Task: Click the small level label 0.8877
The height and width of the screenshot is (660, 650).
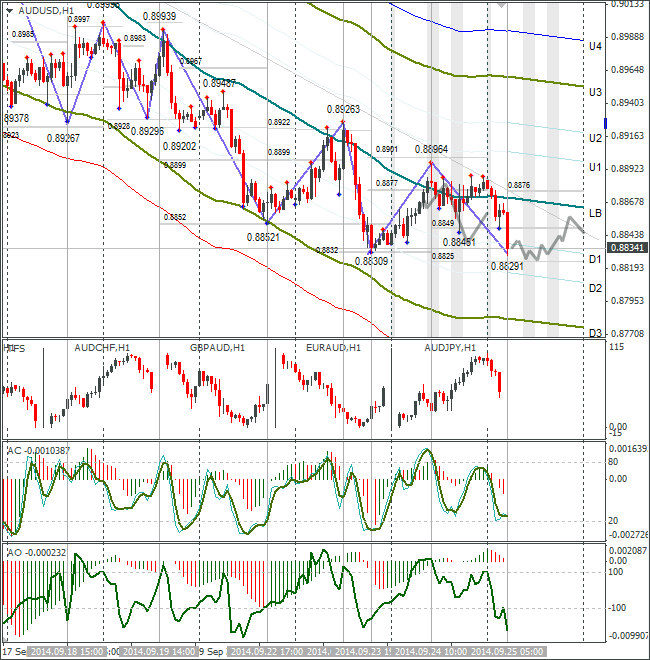Action: pyautogui.click(x=386, y=183)
